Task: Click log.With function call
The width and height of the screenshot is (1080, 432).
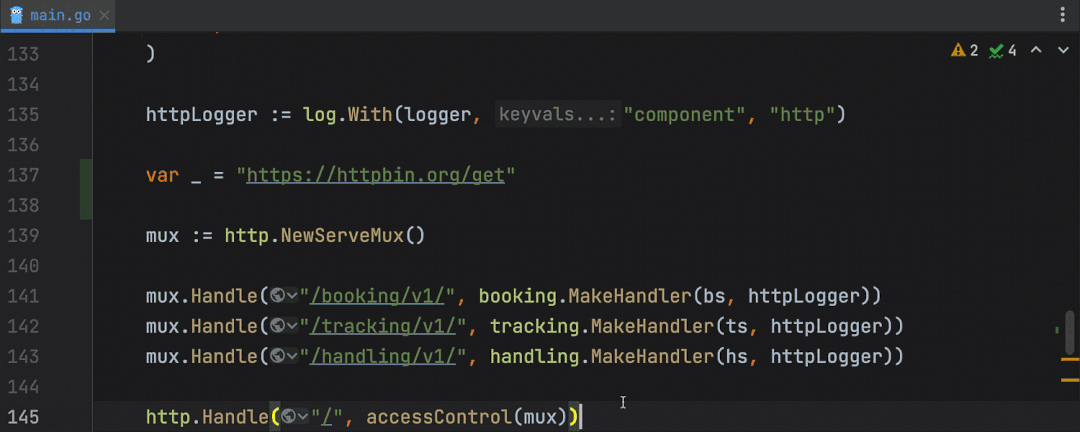Action: (x=348, y=114)
